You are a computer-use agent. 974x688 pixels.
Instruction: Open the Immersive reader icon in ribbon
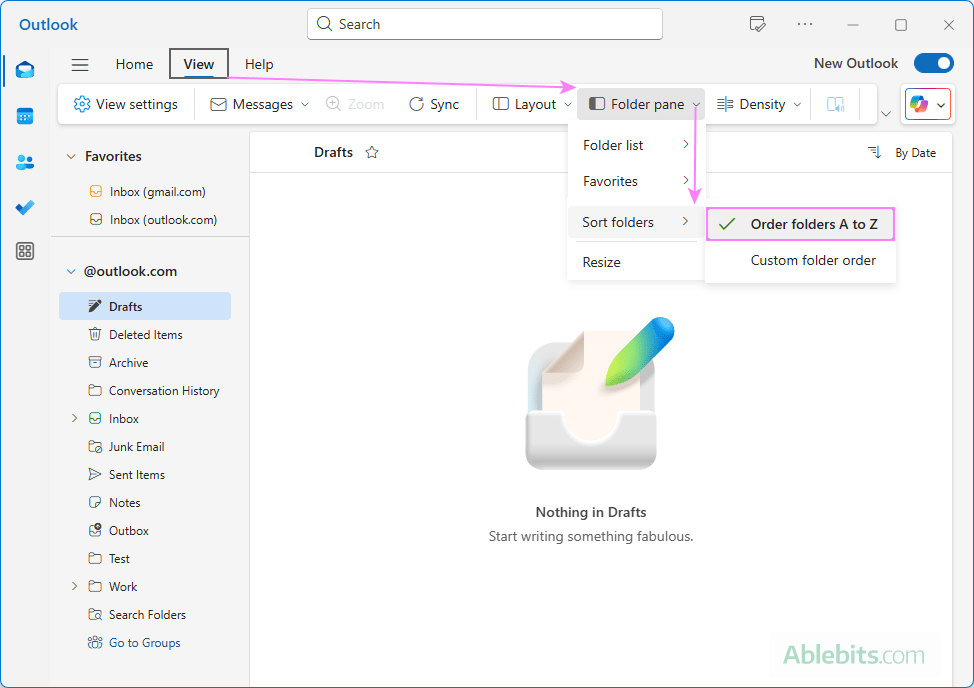pyautogui.click(x=835, y=104)
